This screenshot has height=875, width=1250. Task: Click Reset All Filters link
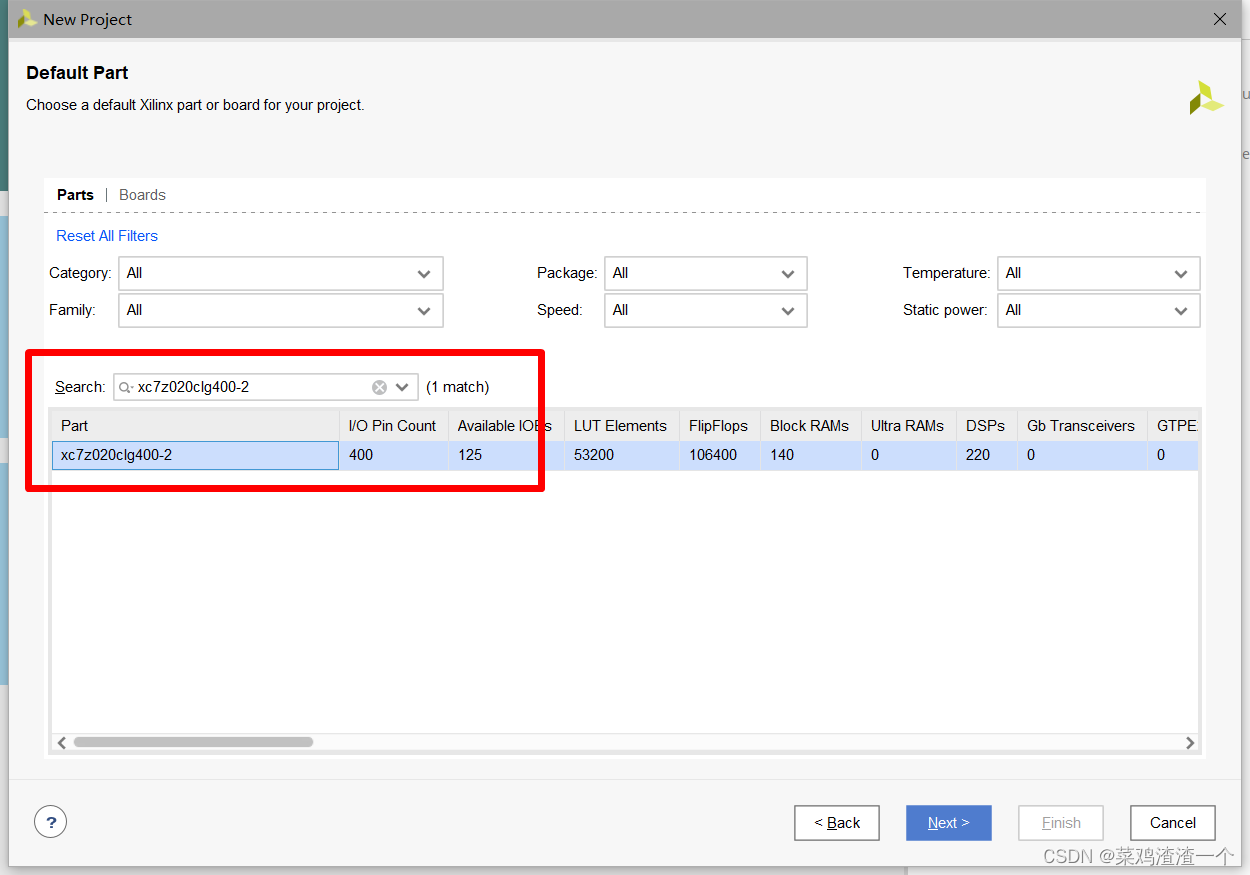(x=107, y=236)
